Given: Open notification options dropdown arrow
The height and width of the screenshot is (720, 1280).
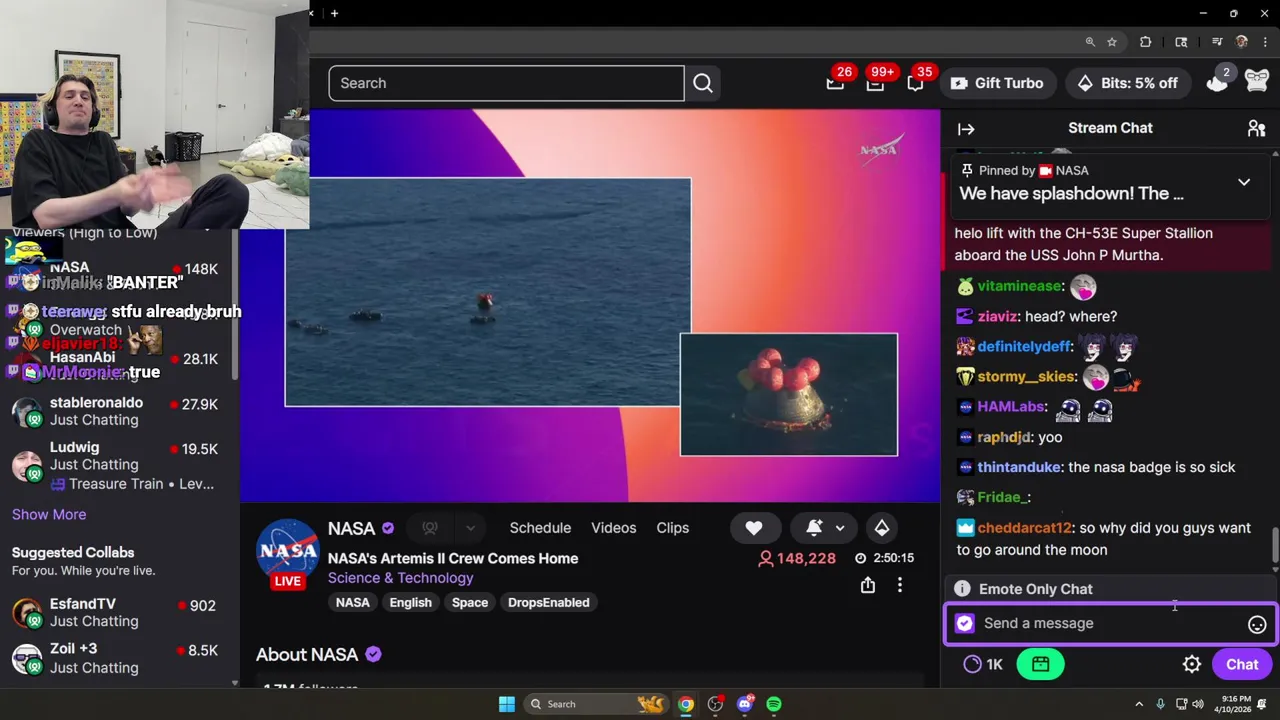Looking at the screenshot, I should click(x=840, y=528).
